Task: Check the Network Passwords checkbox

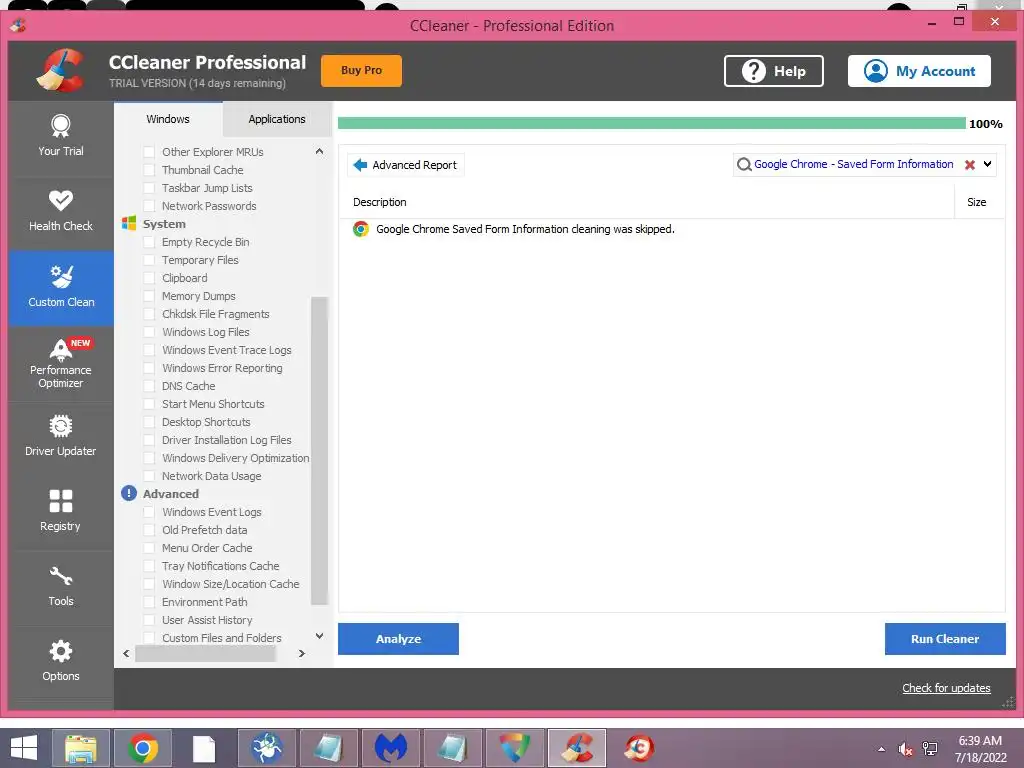Action: point(149,206)
